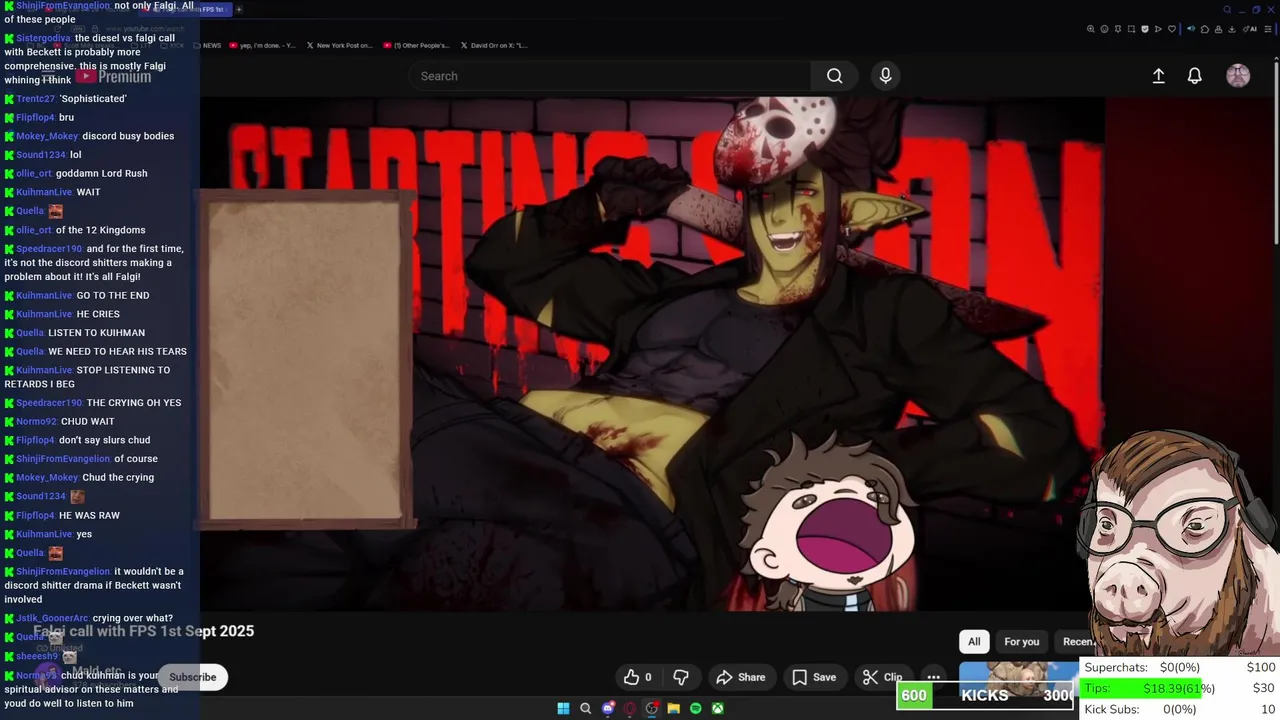Open the browser AI assistant button

[x=1250, y=29]
